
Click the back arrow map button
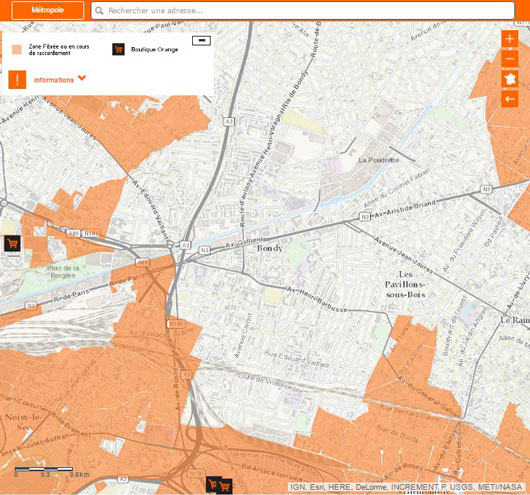[x=509, y=99]
